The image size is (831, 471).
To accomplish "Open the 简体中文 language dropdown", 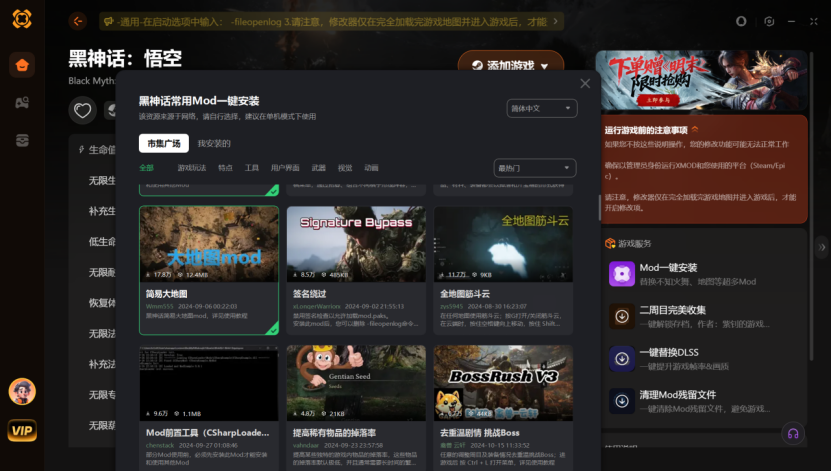I will pos(542,108).
